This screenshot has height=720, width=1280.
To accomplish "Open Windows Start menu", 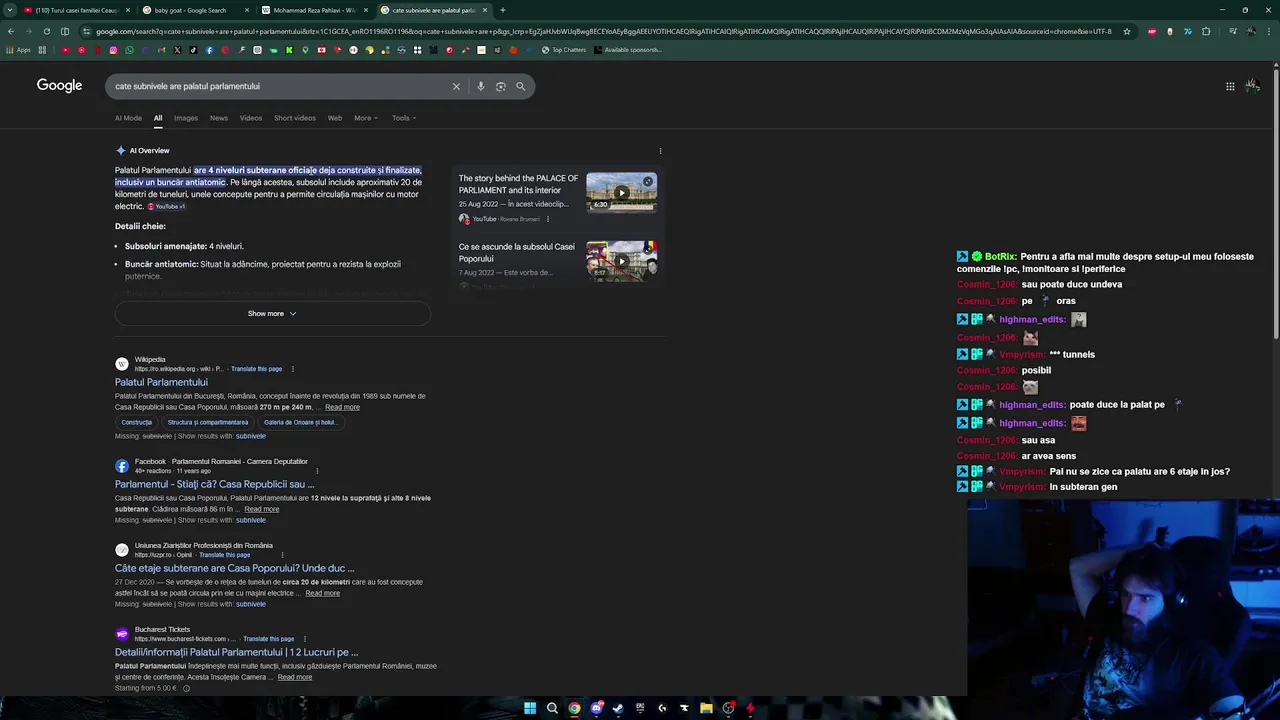I will tap(530, 708).
